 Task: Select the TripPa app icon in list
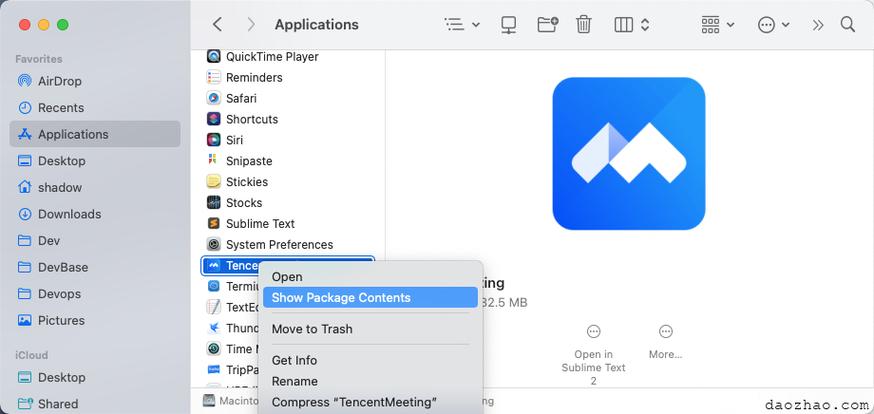pos(213,369)
